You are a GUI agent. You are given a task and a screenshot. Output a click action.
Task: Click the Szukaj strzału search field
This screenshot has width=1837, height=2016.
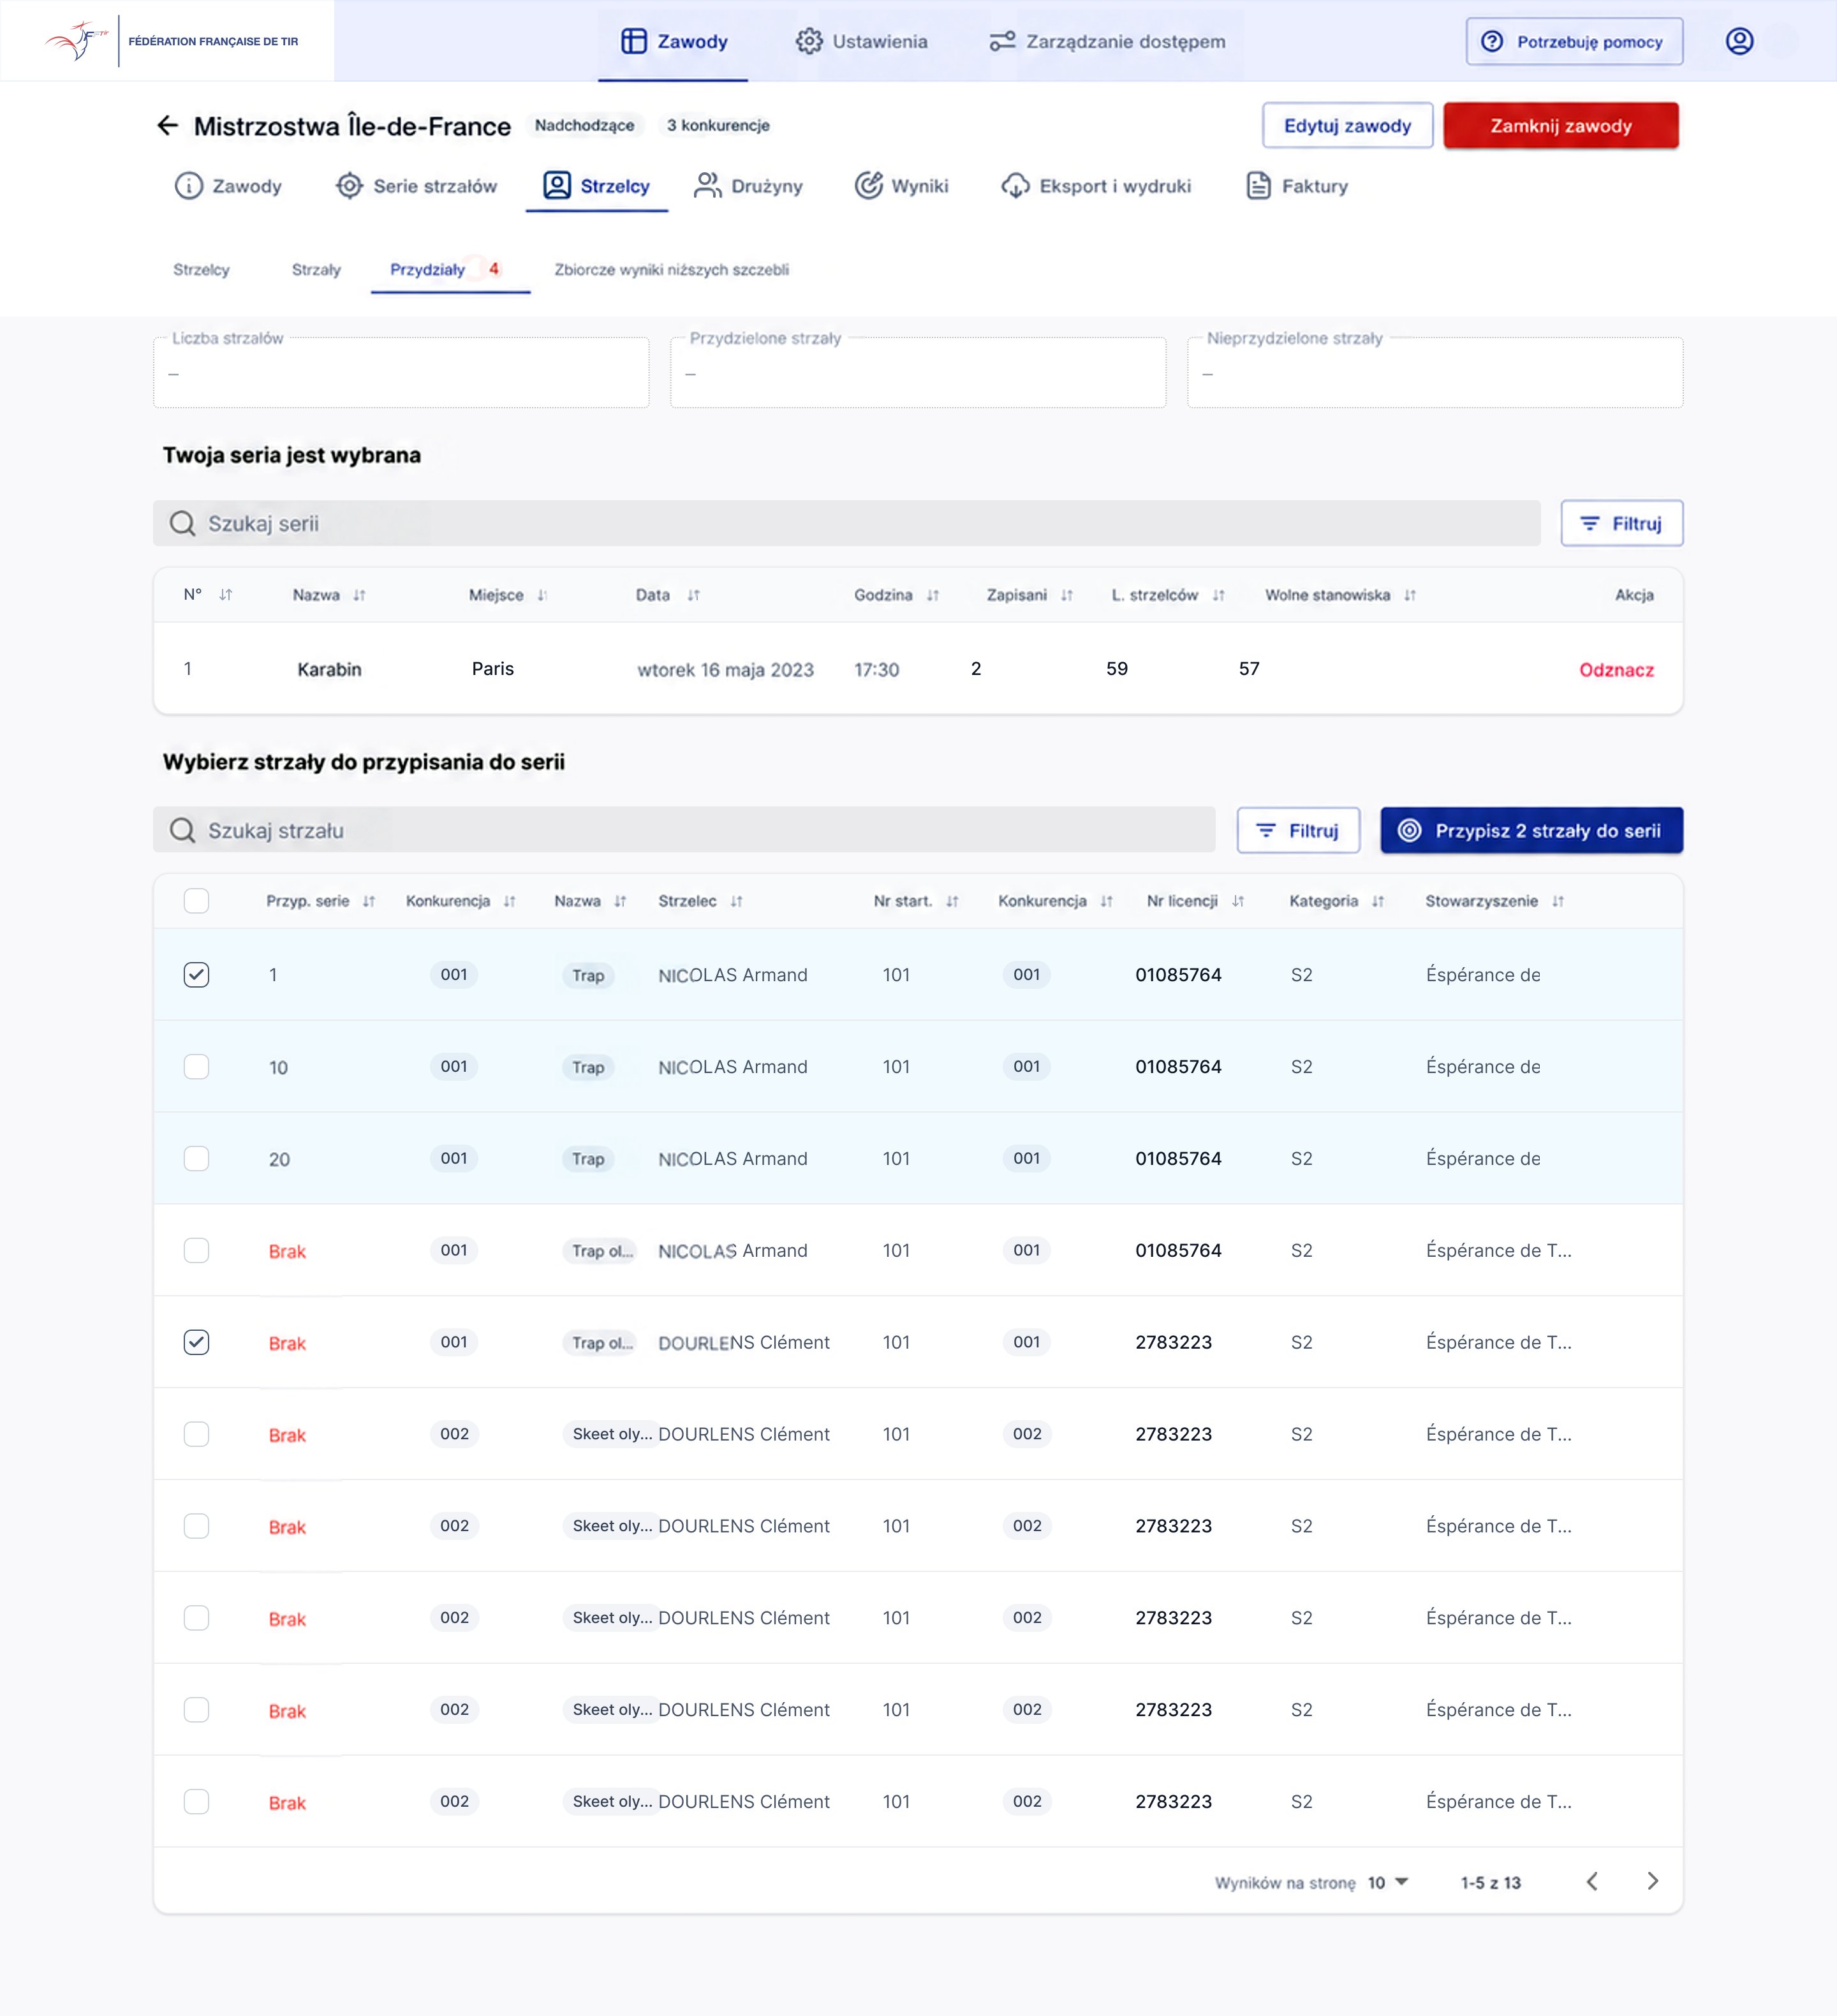684,830
